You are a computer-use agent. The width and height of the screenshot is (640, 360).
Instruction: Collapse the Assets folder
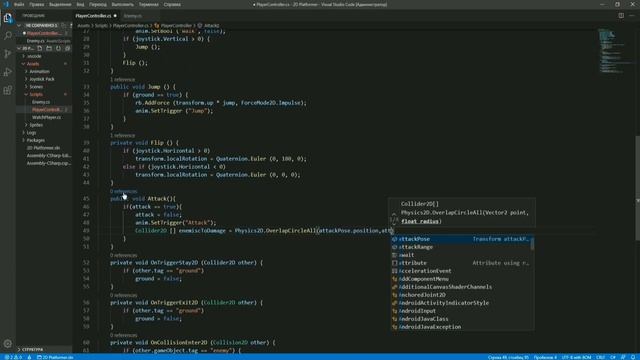(44, 64)
